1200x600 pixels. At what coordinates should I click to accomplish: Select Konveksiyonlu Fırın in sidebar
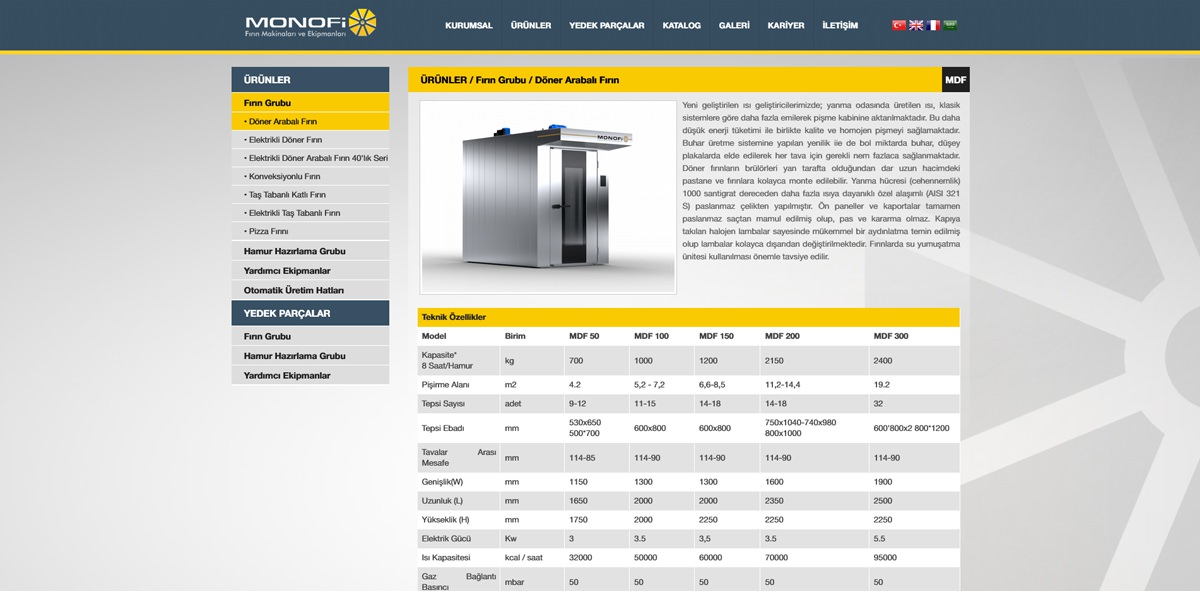tap(310, 176)
